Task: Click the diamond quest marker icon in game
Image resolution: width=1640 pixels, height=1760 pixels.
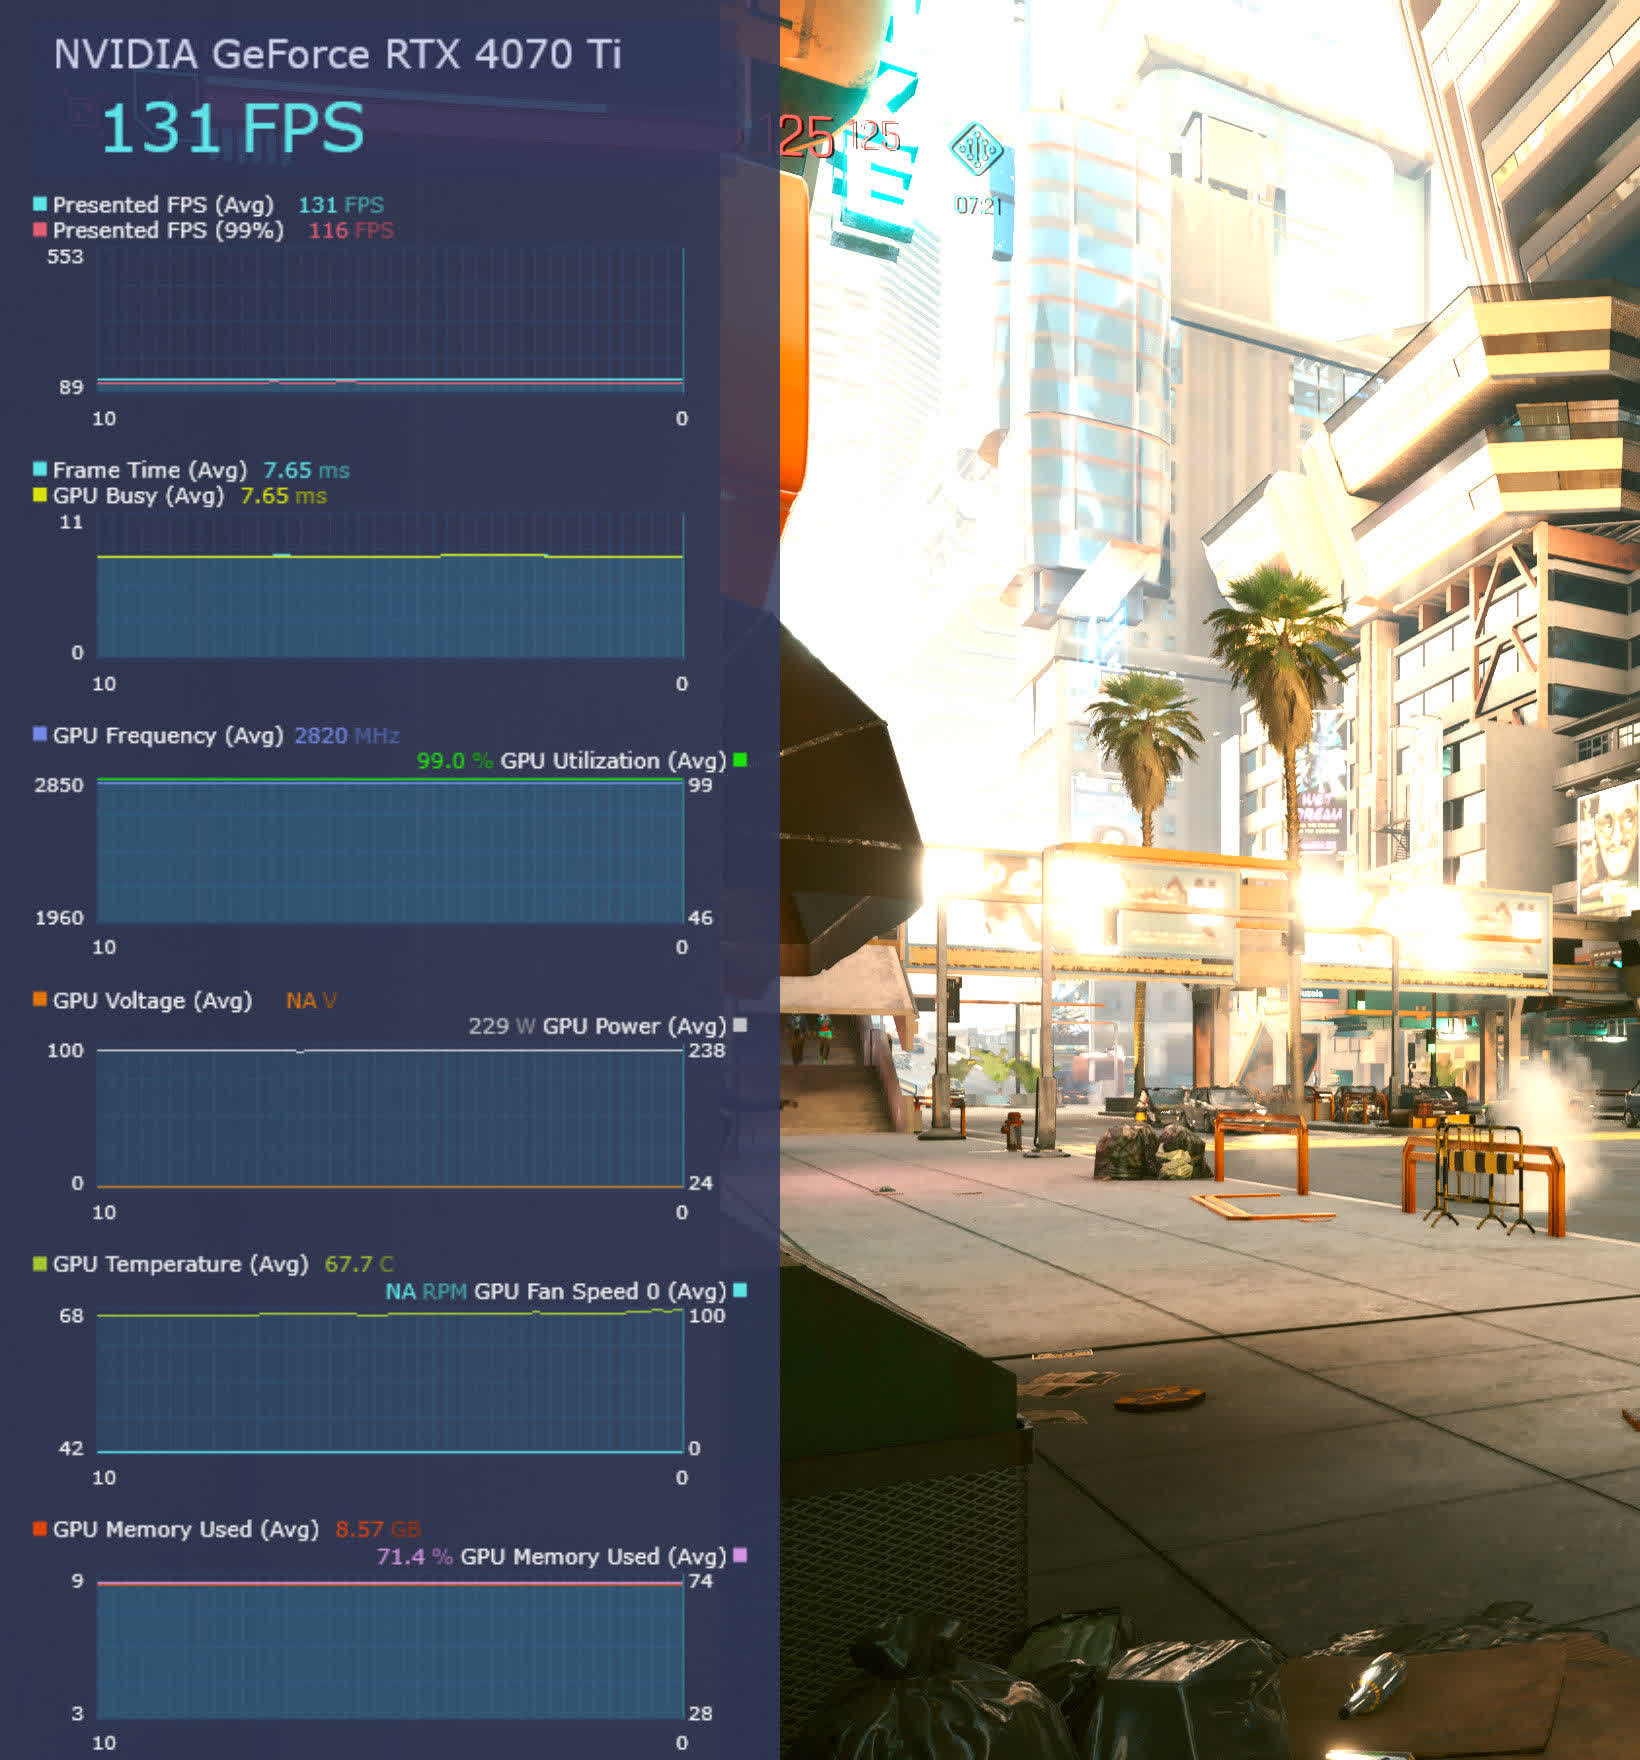Action: coord(976,150)
